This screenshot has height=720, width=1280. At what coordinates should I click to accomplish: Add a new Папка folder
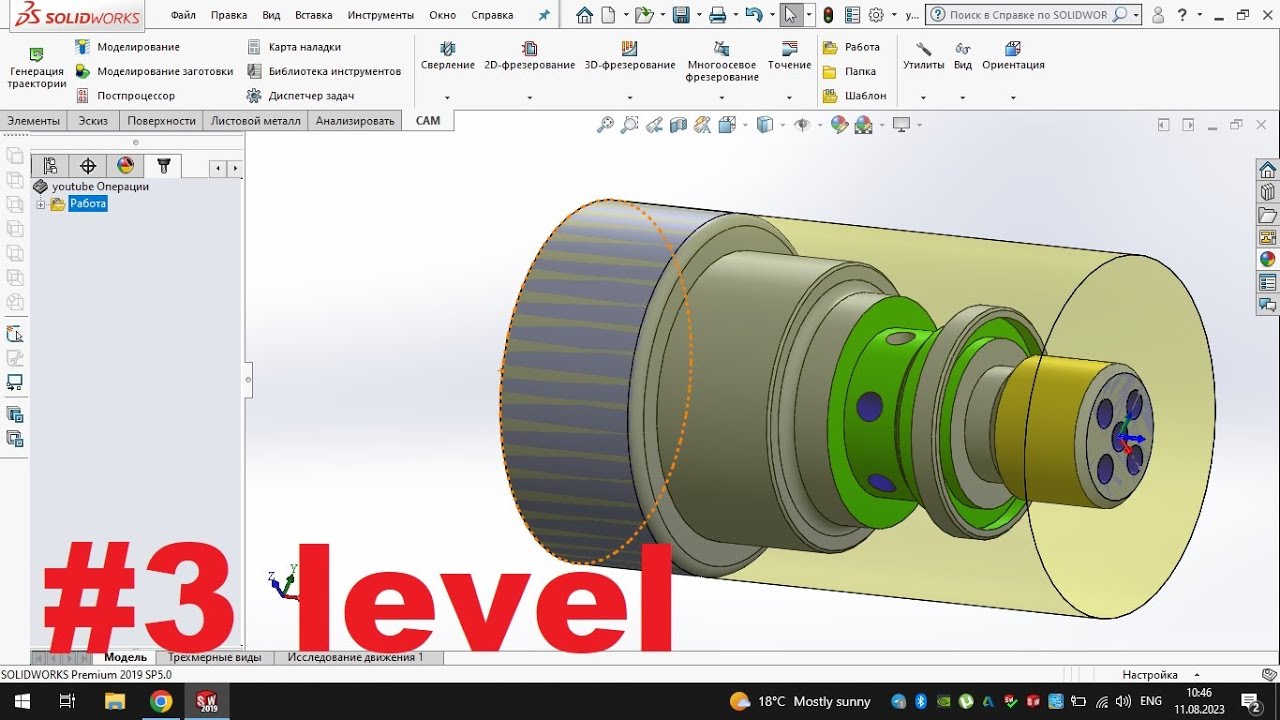pyautogui.click(x=849, y=71)
